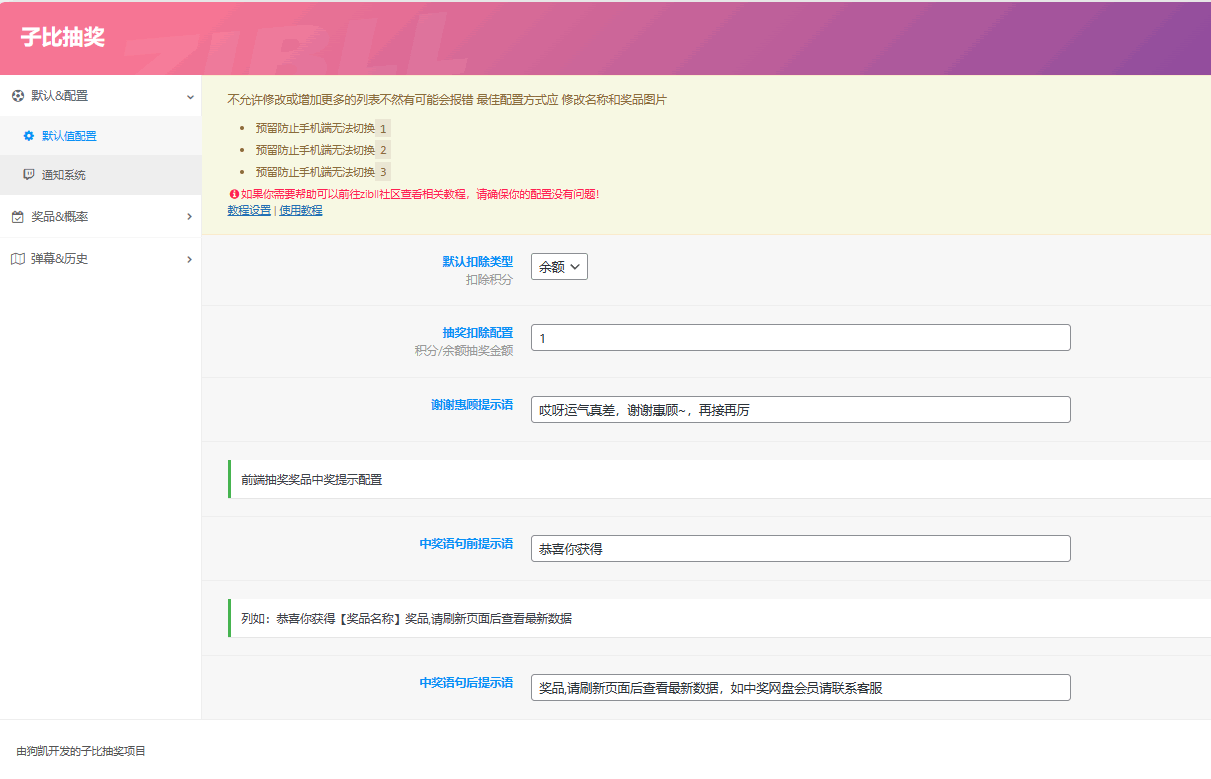Click the calendar icon beside 奖品&概率
The image size is (1211, 779).
point(18,217)
